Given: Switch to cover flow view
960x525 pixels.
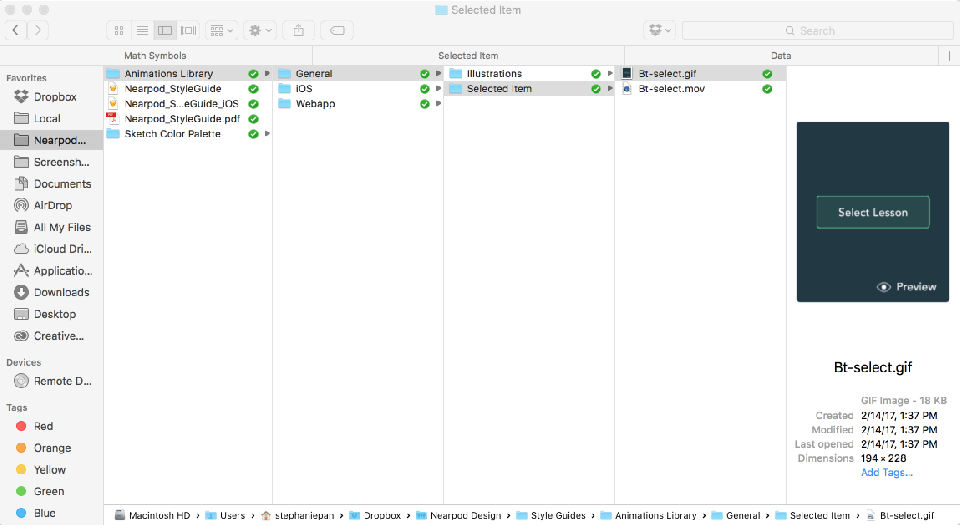Looking at the screenshot, I should coord(188,31).
